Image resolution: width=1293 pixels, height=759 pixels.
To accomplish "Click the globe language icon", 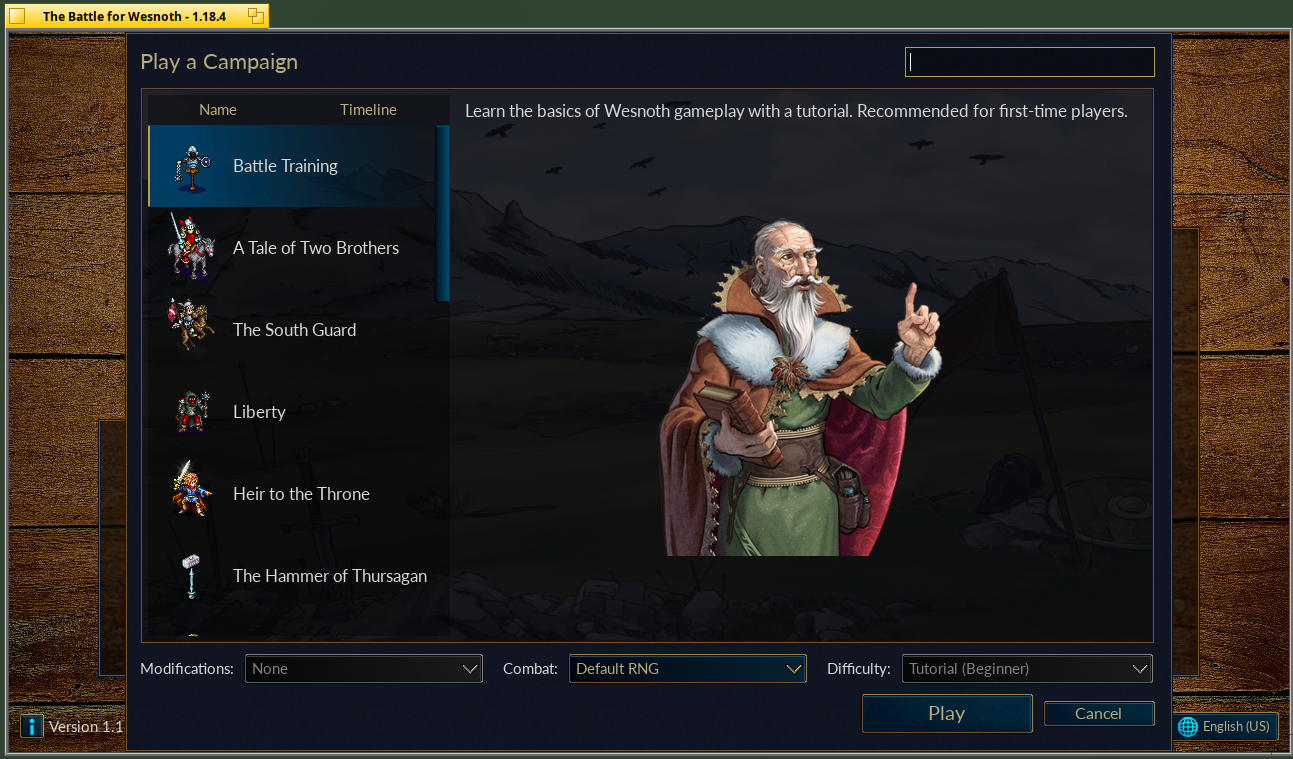I will [x=1188, y=727].
